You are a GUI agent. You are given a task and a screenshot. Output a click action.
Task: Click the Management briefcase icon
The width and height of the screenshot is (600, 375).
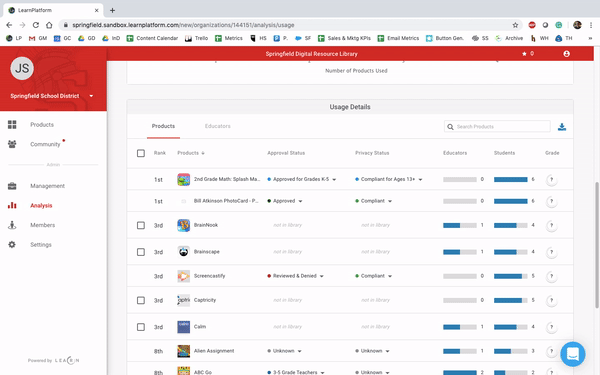12,186
